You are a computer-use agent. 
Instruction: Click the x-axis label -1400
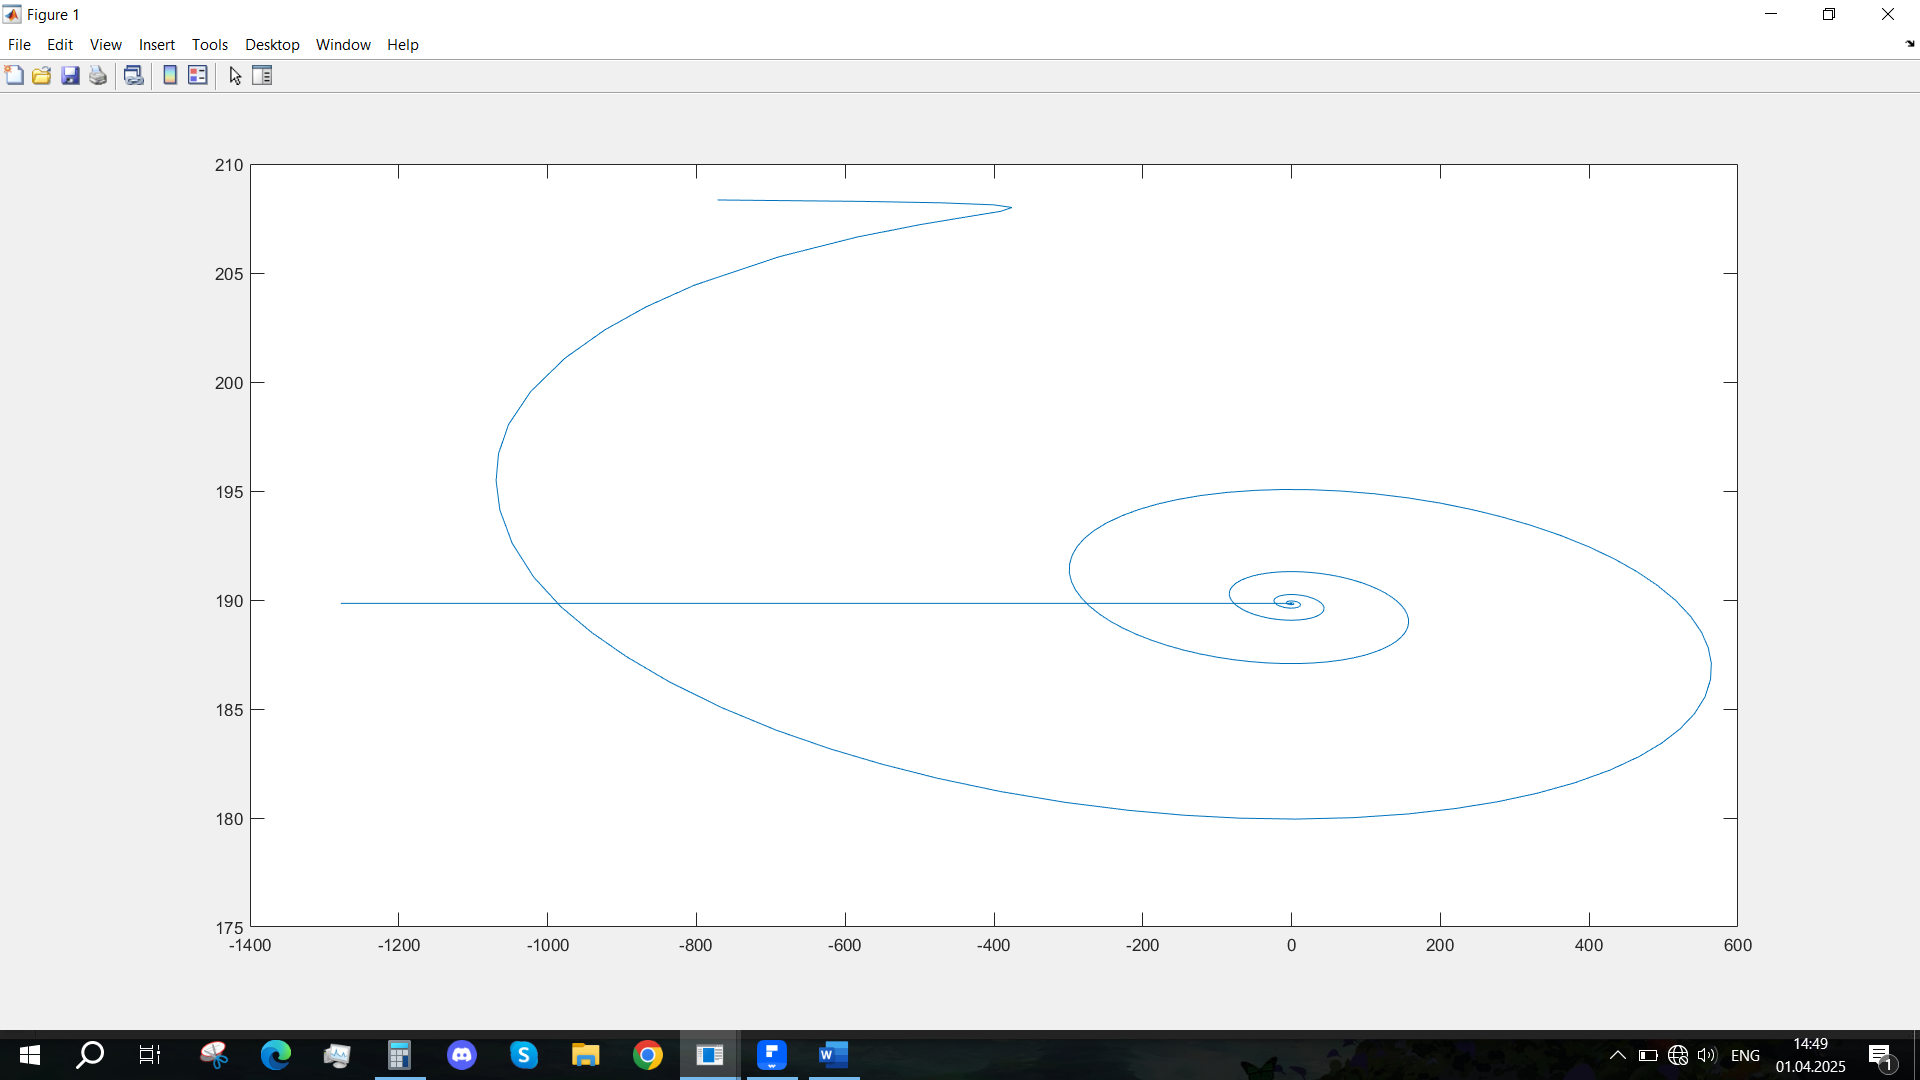pyautogui.click(x=250, y=945)
